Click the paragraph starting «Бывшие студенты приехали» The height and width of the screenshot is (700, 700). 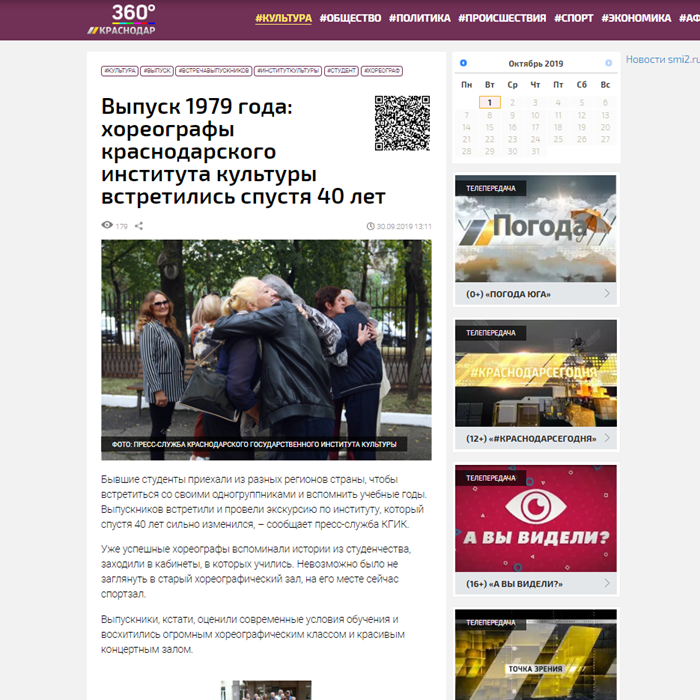coord(264,502)
